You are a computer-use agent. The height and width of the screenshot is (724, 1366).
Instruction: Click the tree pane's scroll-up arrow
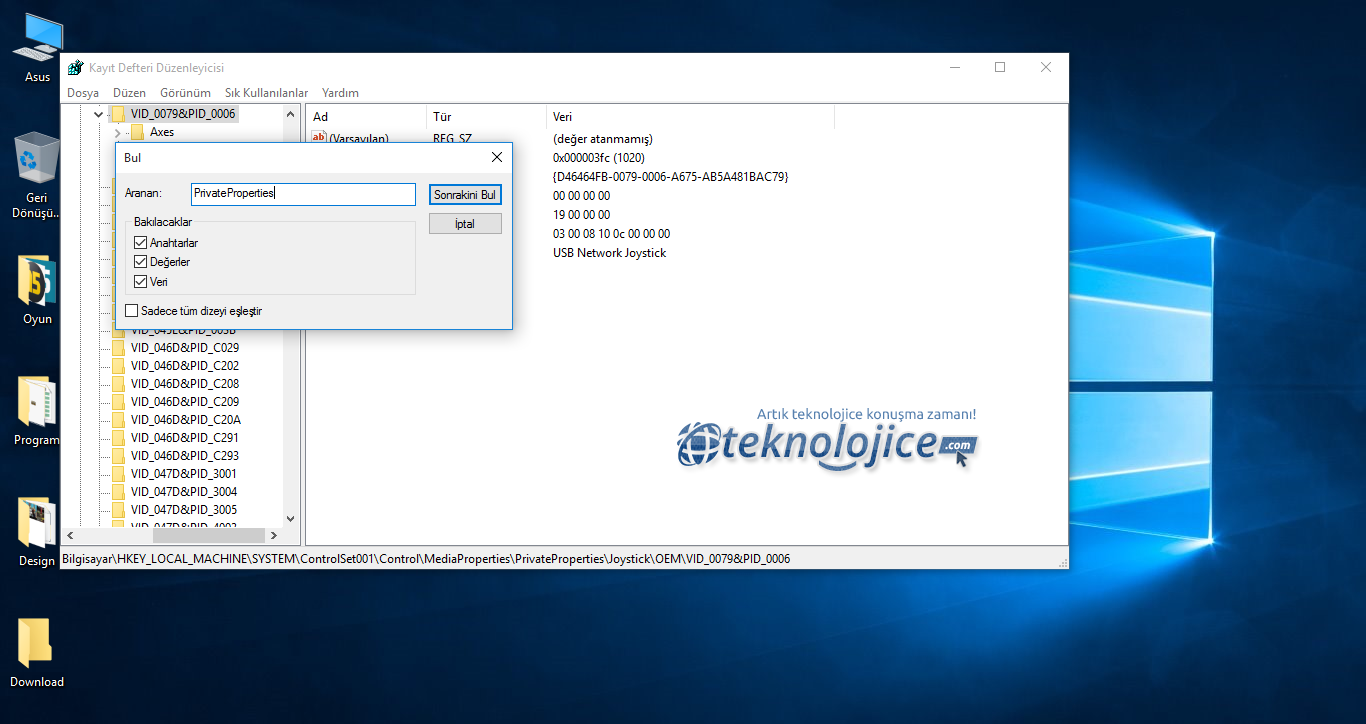291,114
